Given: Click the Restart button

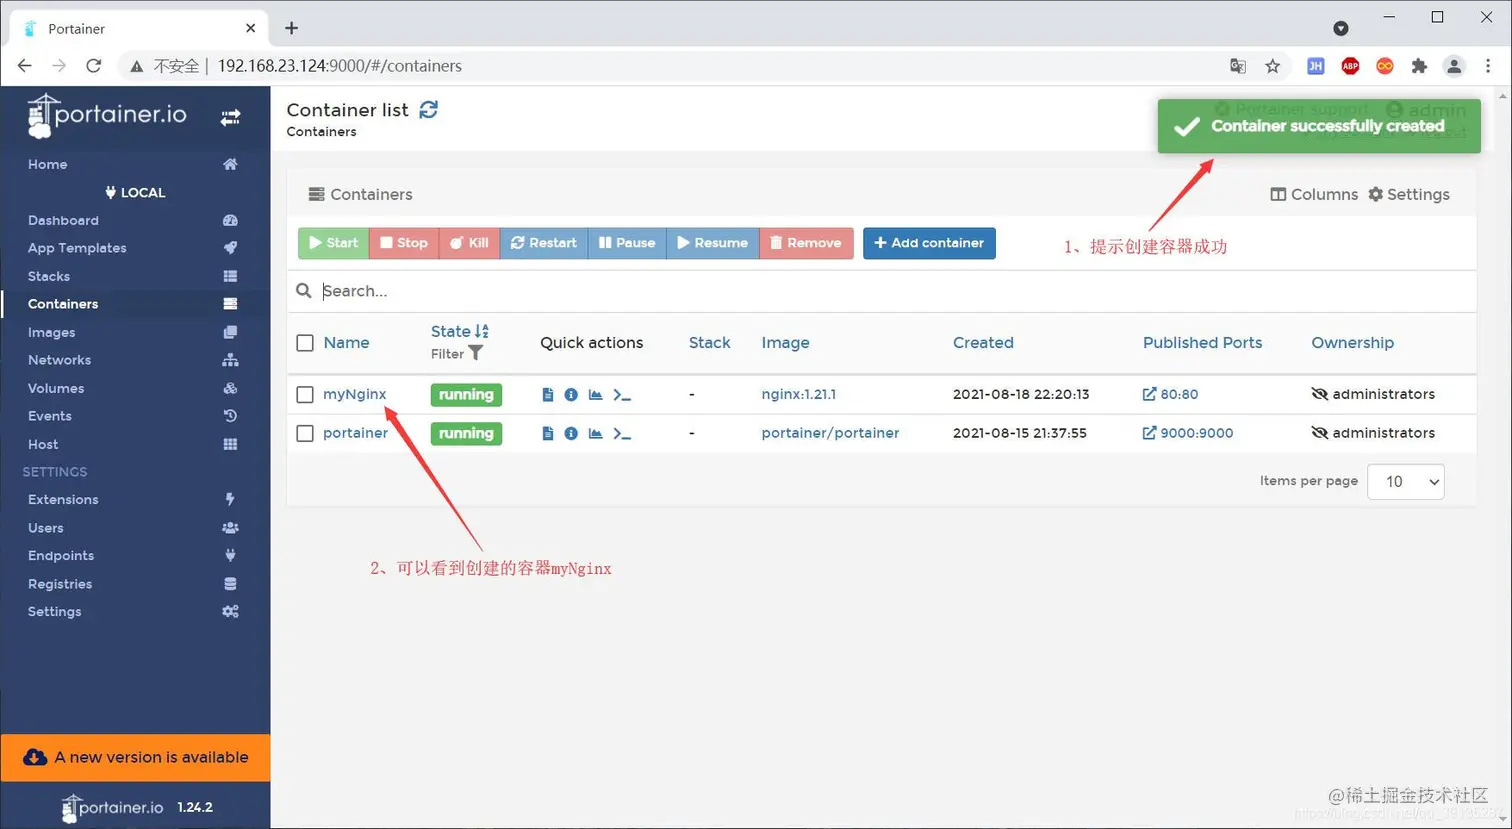Looking at the screenshot, I should point(544,243).
